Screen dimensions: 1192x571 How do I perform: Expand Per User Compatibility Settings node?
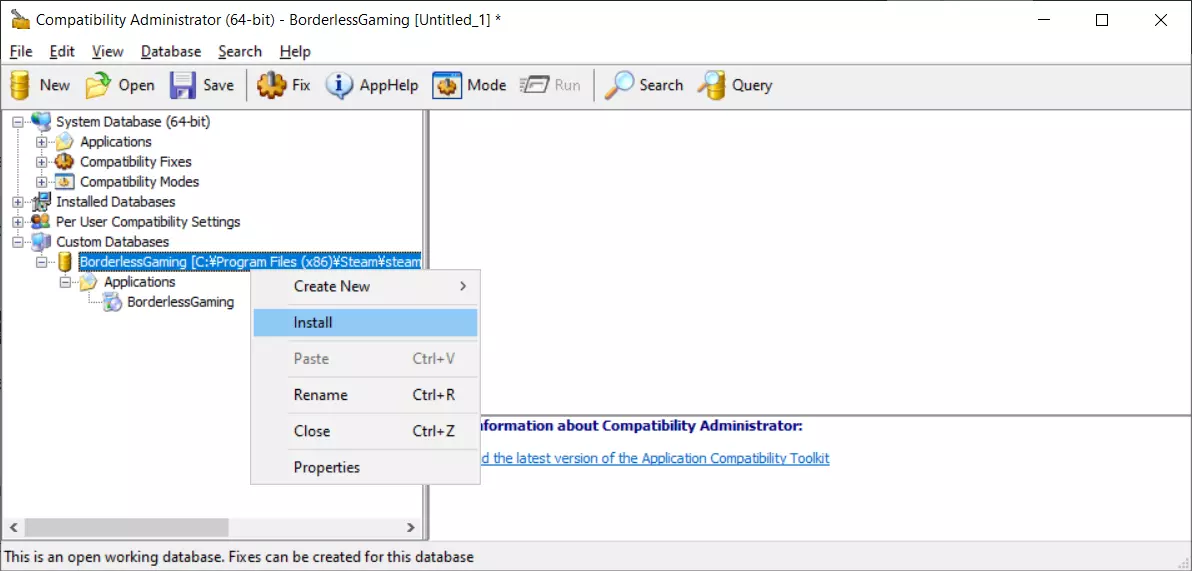(x=17, y=222)
